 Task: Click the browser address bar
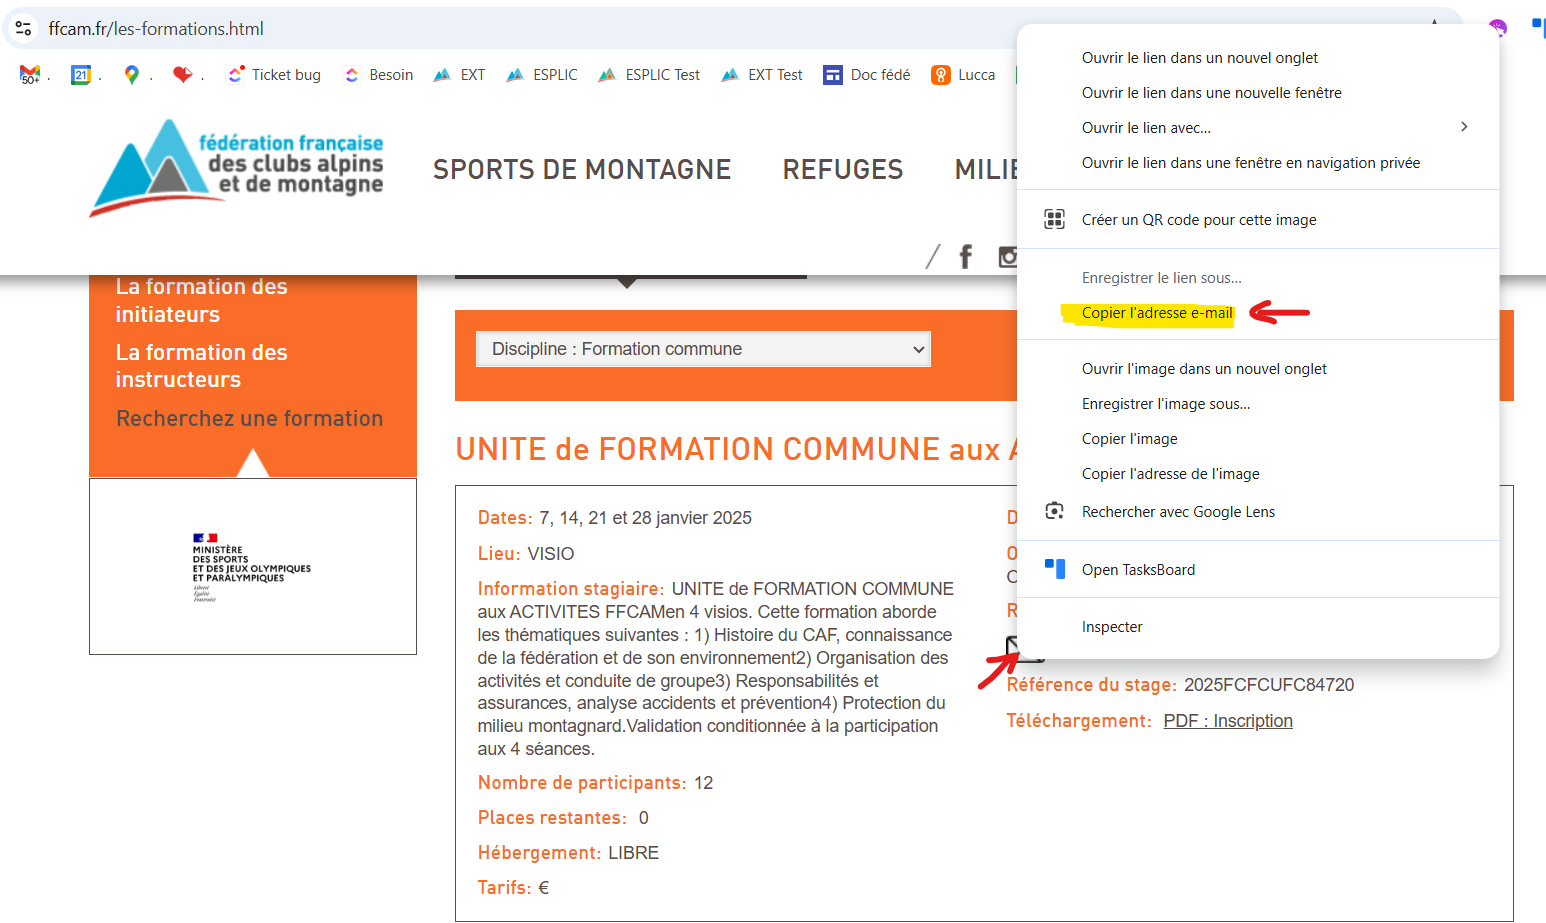tap(400, 29)
